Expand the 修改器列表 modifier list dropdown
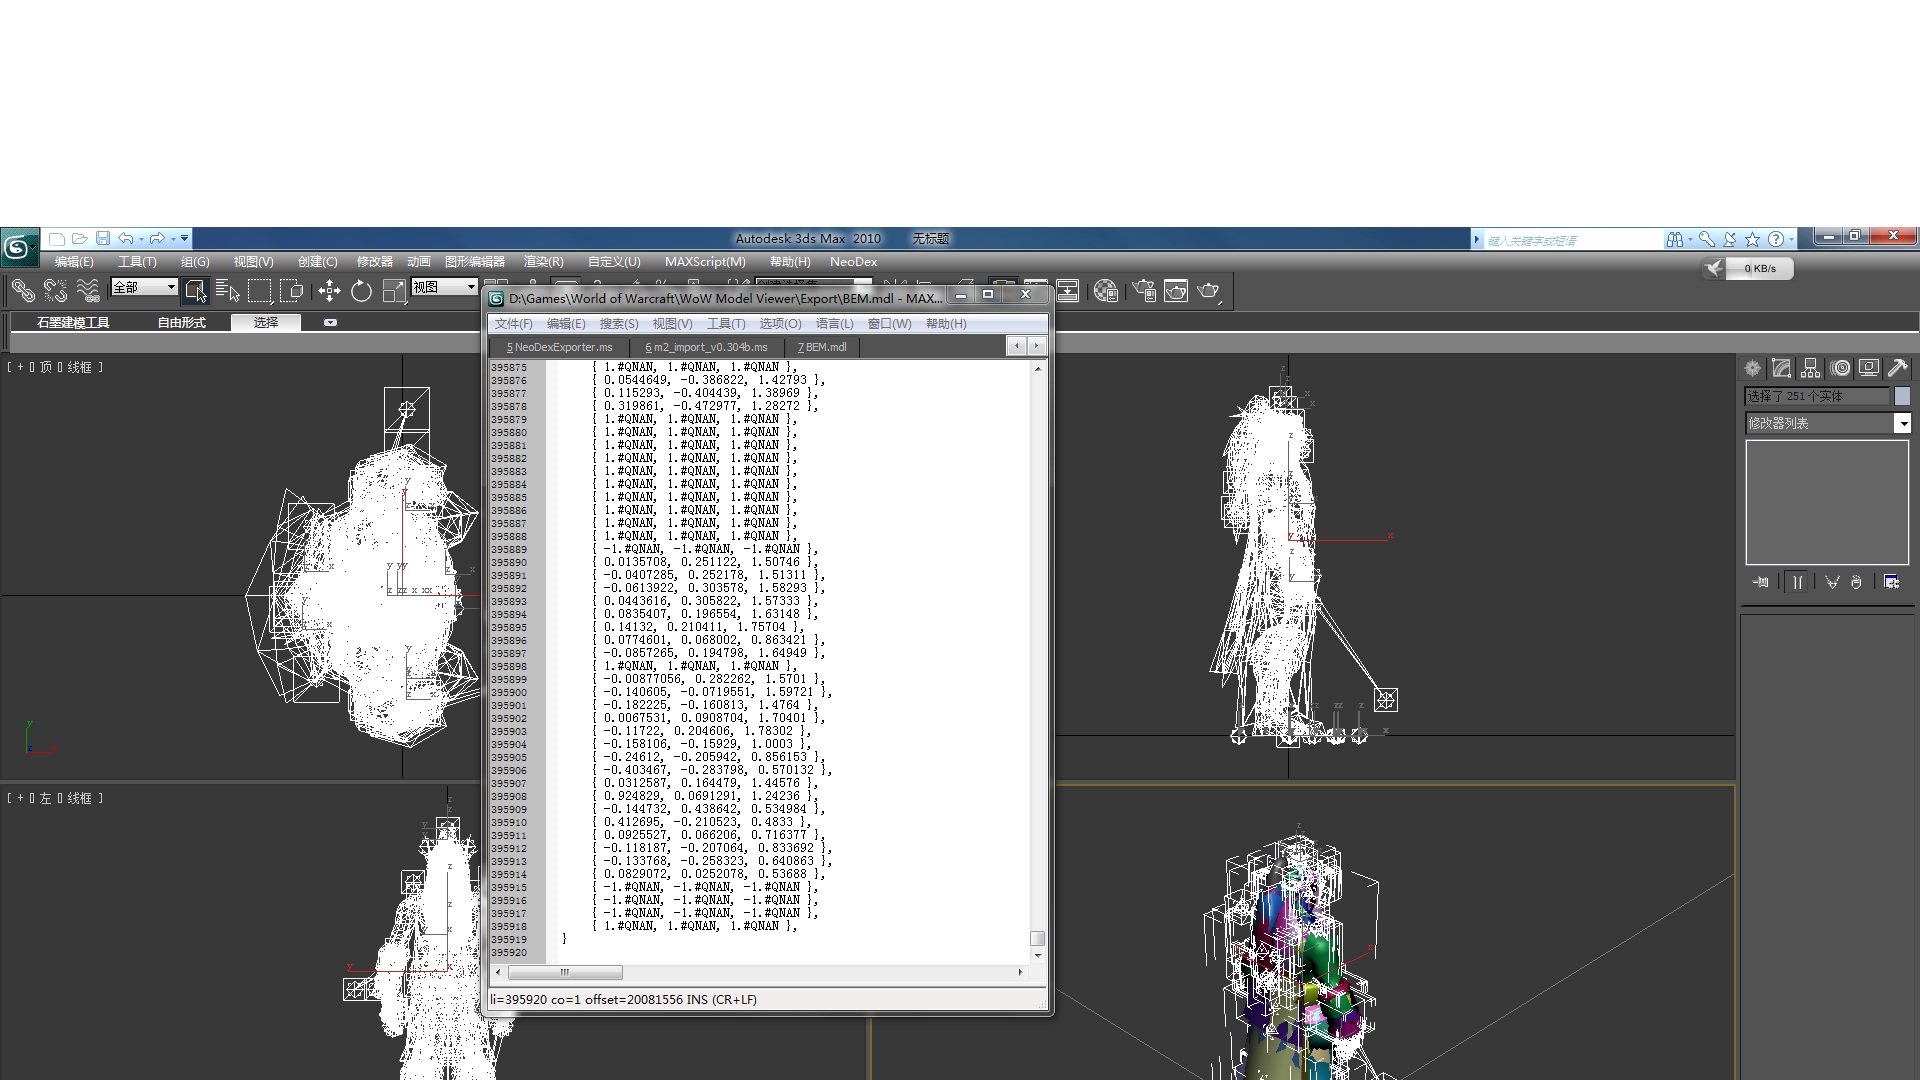The width and height of the screenshot is (1920, 1080). pyautogui.click(x=1903, y=424)
